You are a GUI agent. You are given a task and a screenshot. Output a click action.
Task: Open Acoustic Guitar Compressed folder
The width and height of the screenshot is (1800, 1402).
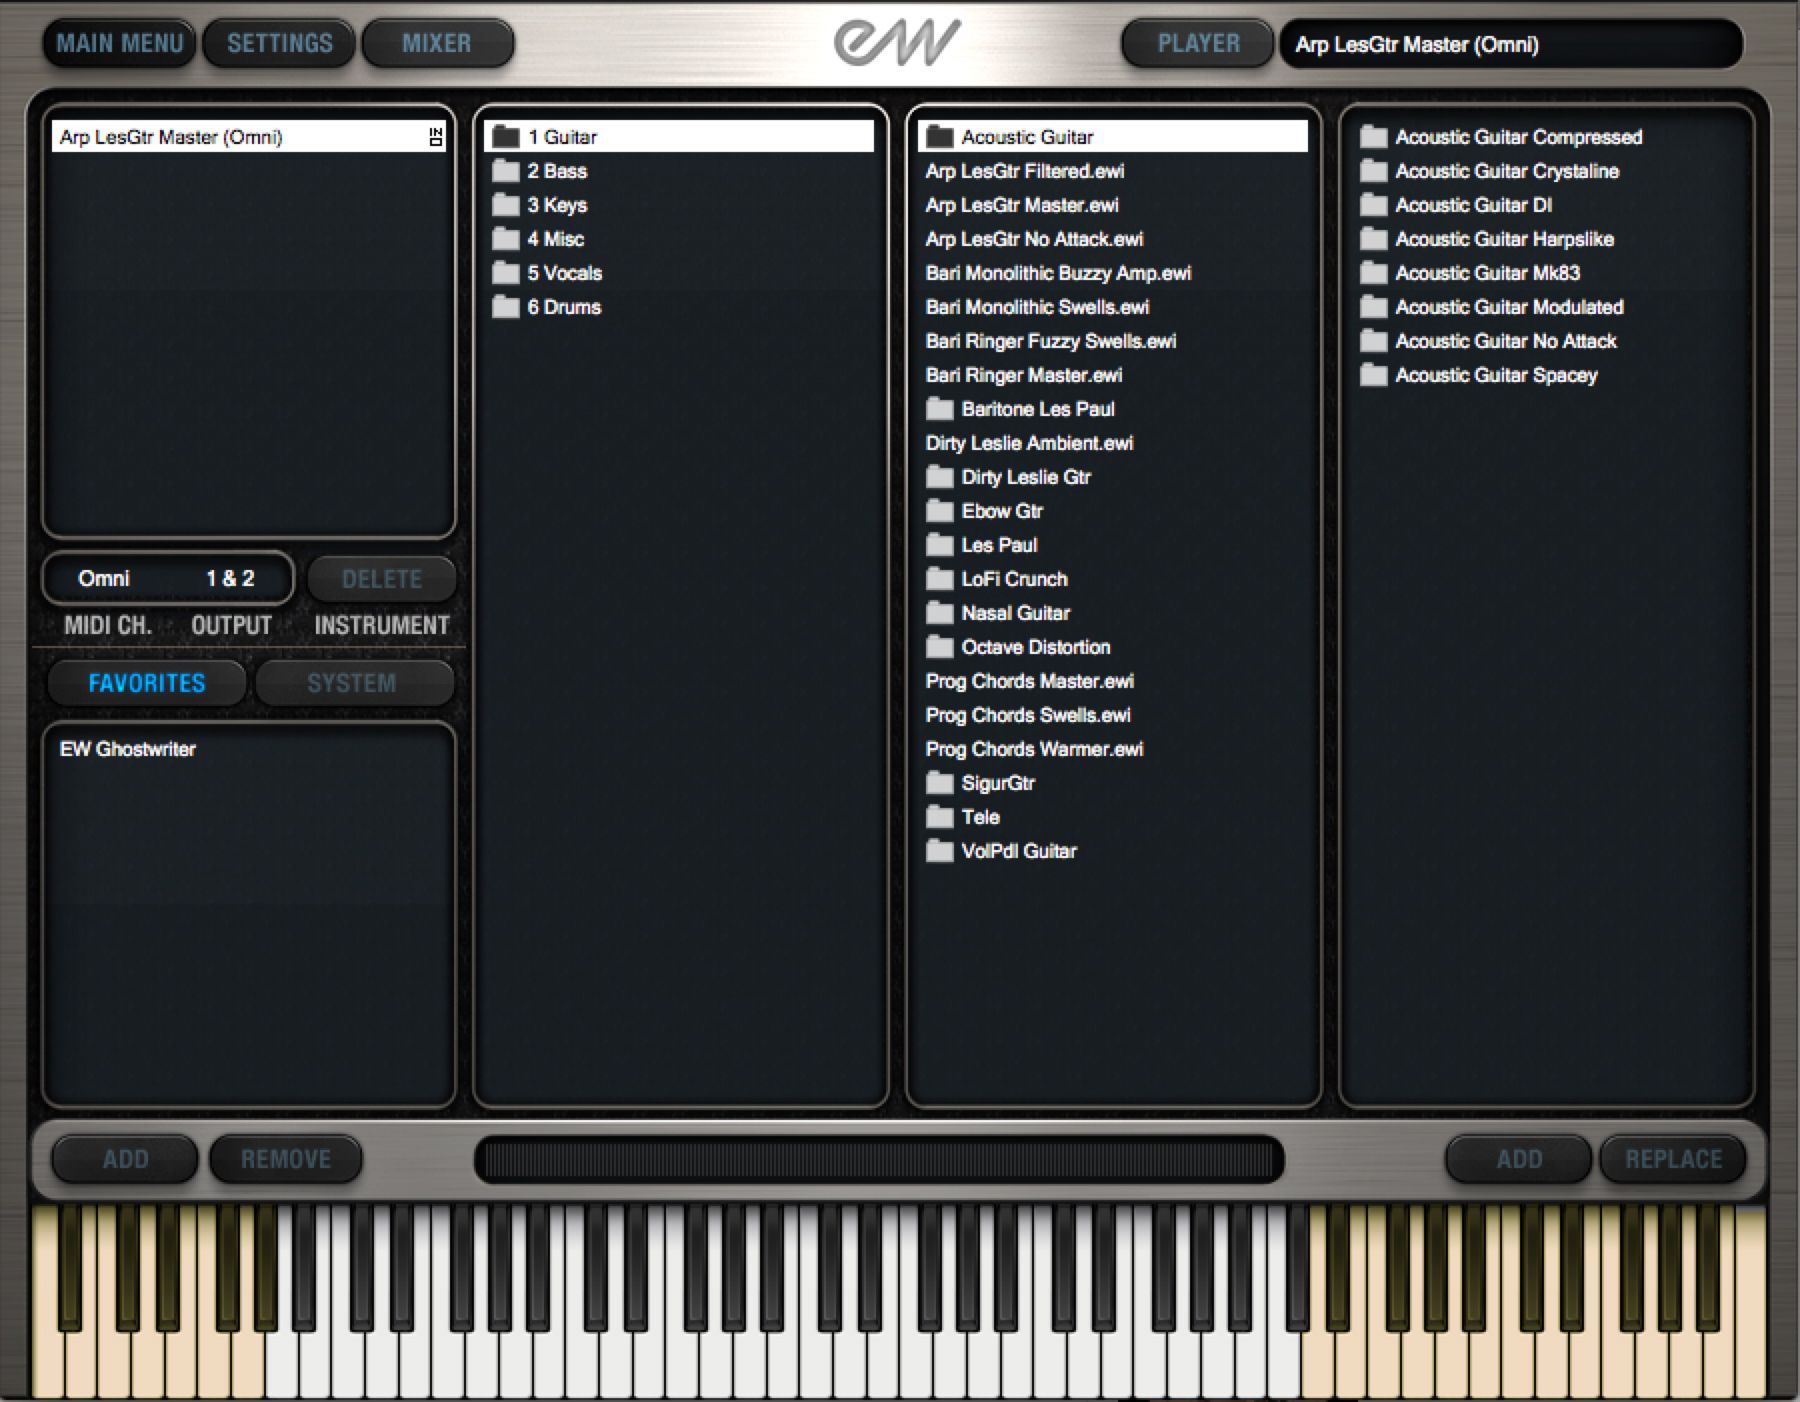1501,137
